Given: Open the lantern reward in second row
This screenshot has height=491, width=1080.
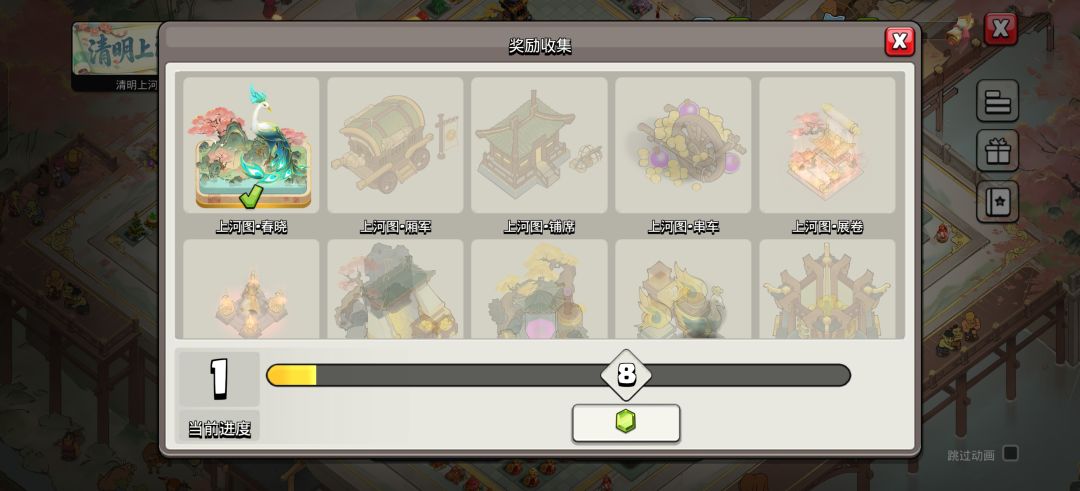Looking at the screenshot, I should point(251,289).
